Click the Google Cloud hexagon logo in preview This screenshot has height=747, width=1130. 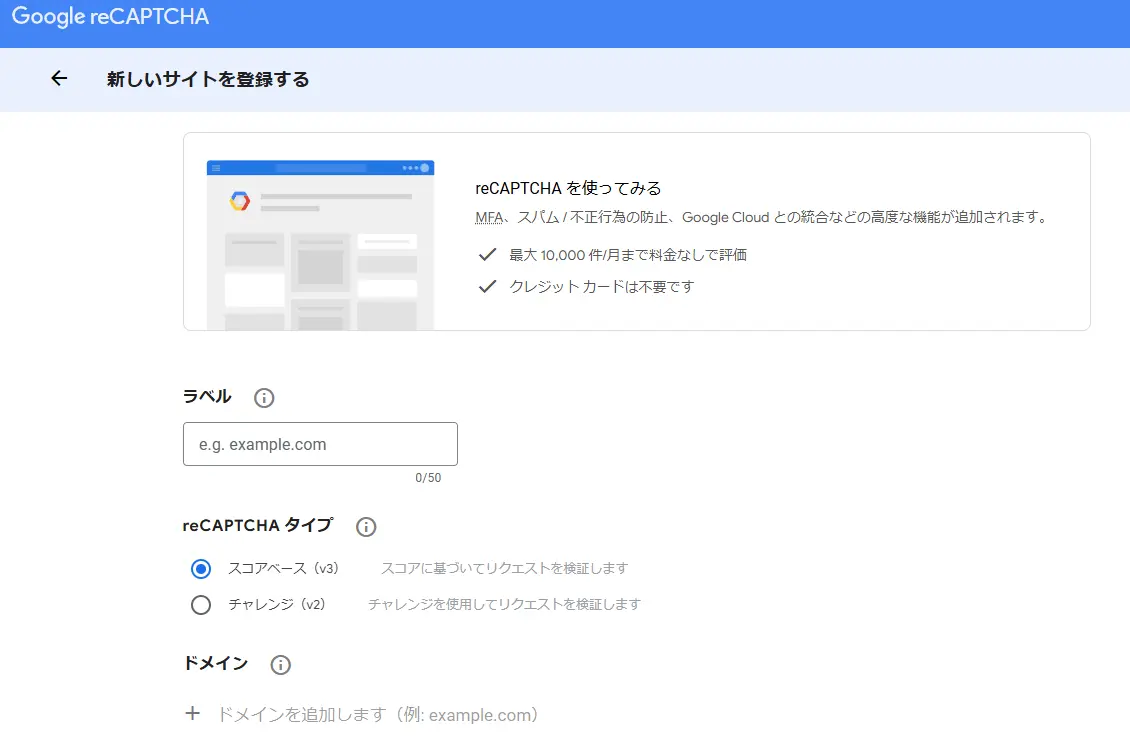click(239, 201)
